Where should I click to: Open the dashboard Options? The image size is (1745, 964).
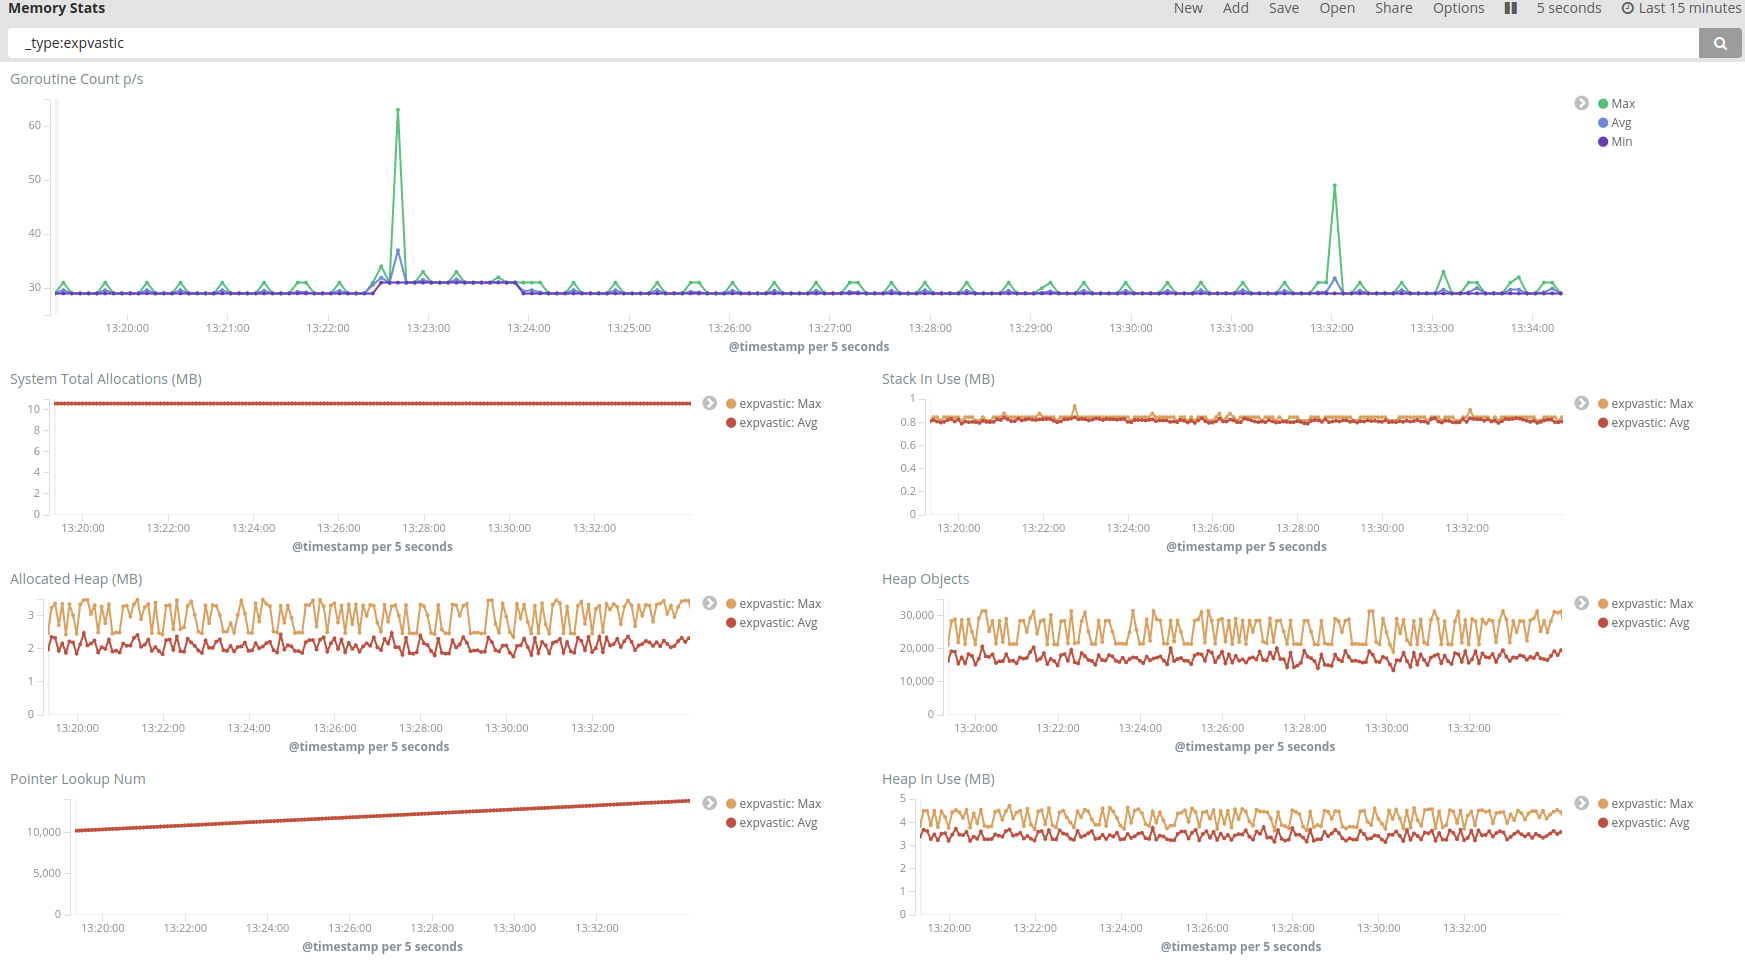click(x=1458, y=8)
